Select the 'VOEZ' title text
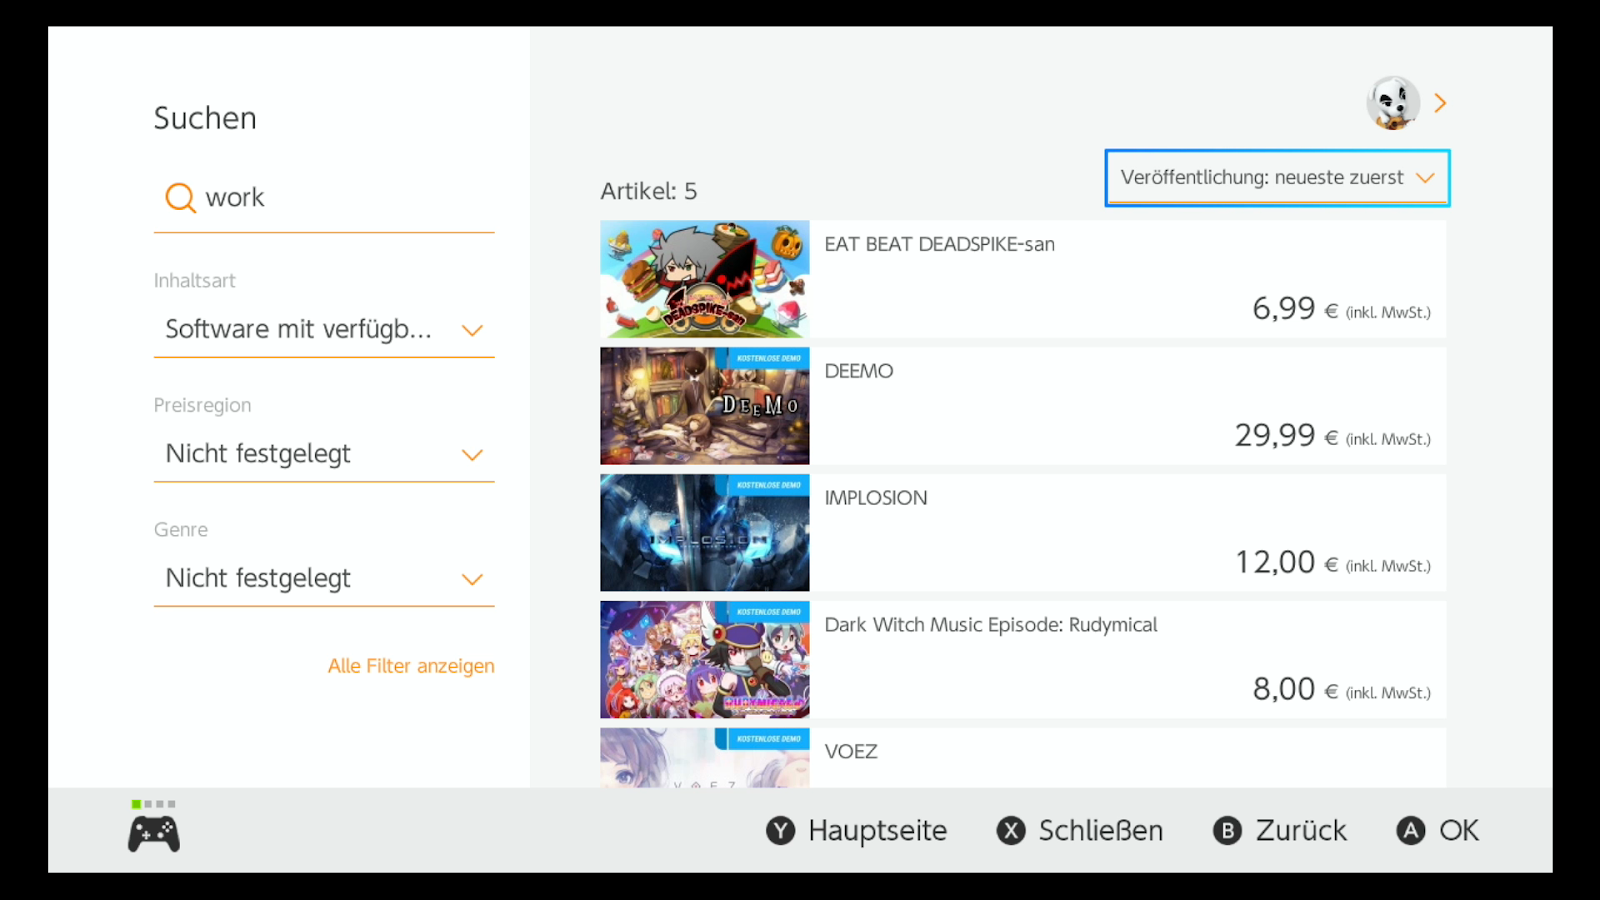The image size is (1600, 900). coord(851,752)
